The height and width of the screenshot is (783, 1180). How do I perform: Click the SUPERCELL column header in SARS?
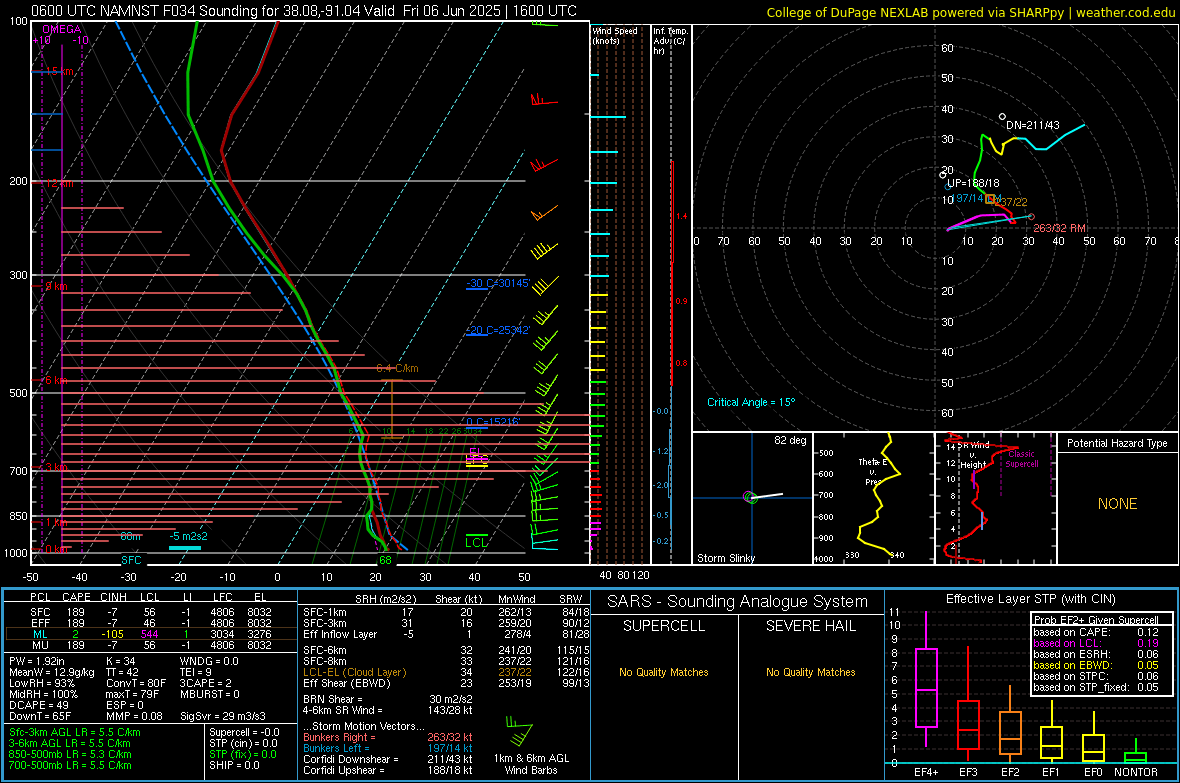click(x=664, y=626)
